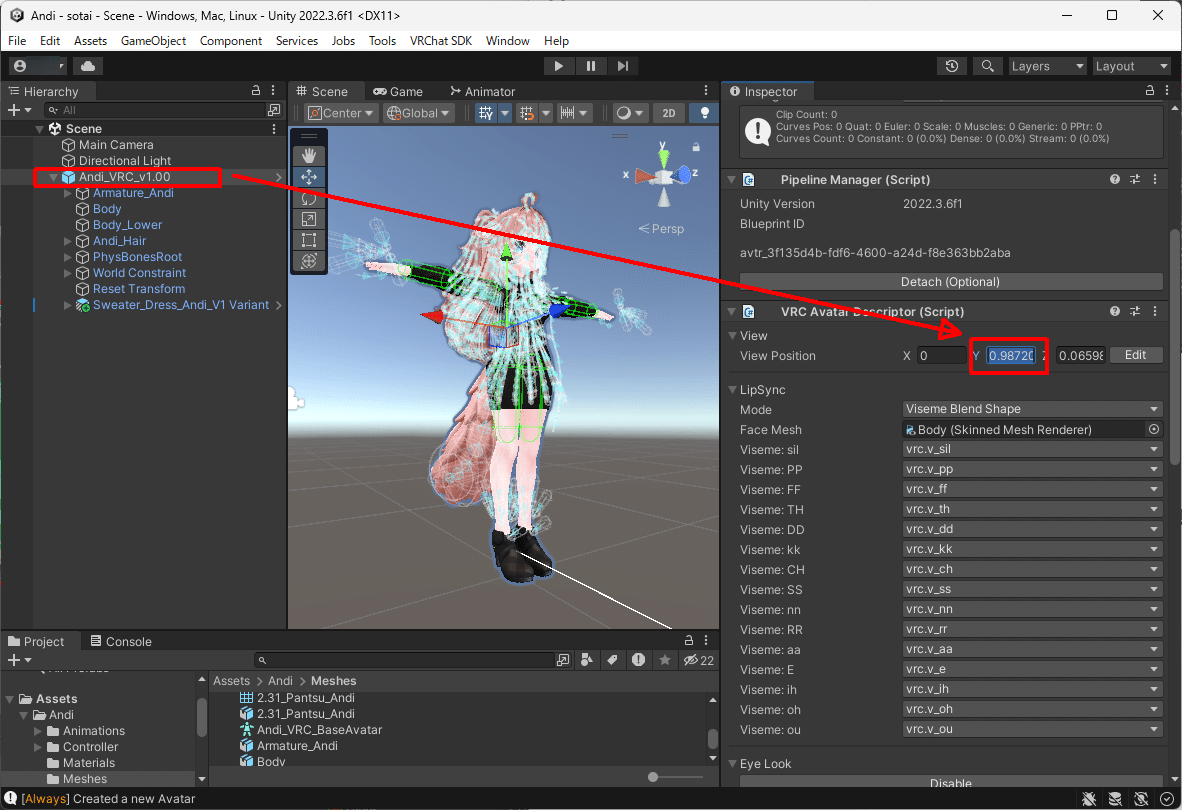Image resolution: width=1182 pixels, height=810 pixels.
Task: Open the Undo History icon
Action: pos(952,66)
